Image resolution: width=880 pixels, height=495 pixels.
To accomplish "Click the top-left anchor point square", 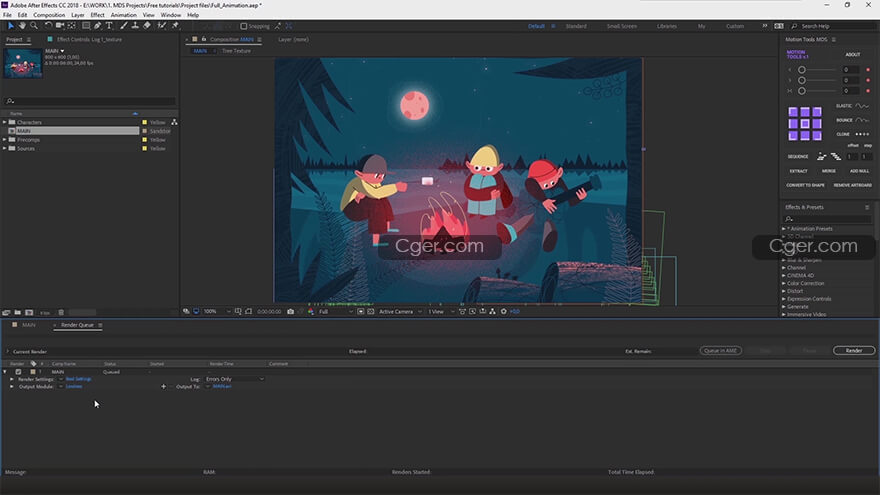I will pyautogui.click(x=792, y=112).
